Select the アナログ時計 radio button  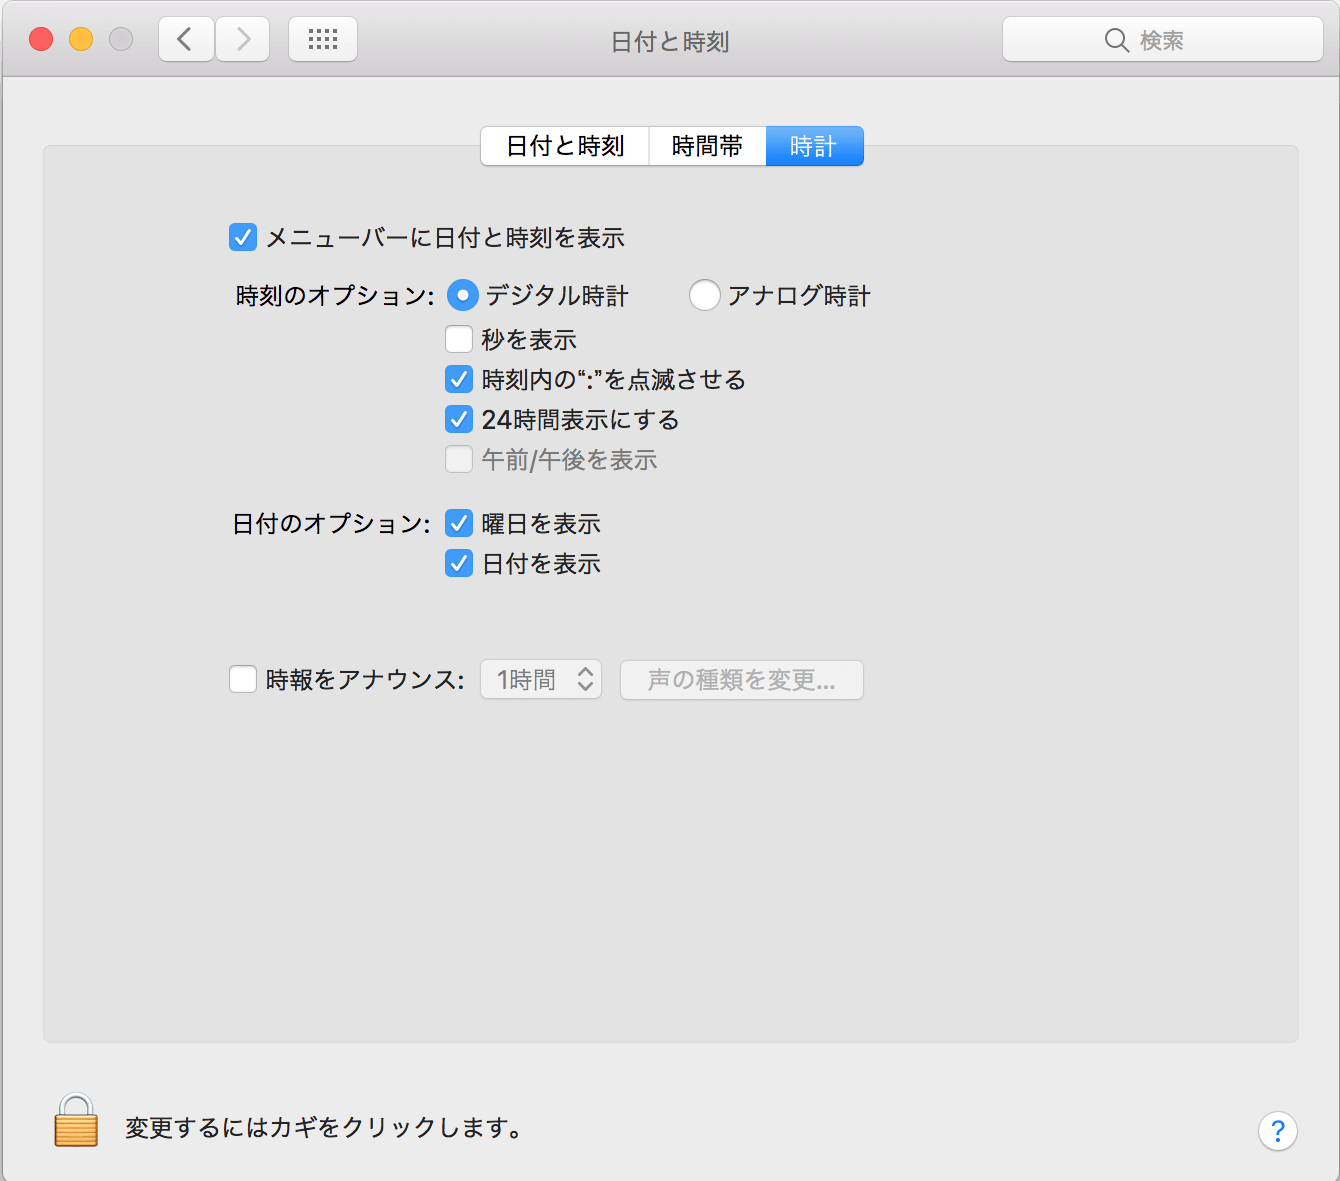(x=705, y=295)
